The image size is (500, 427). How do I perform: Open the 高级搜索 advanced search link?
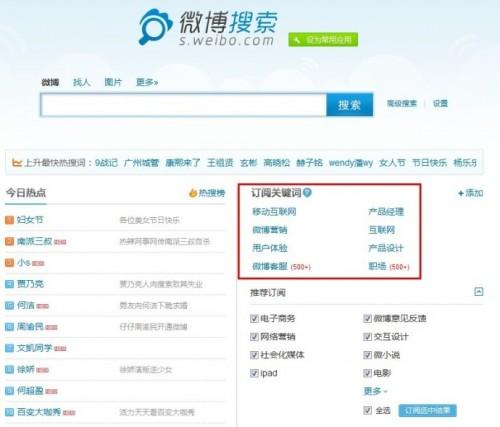click(402, 103)
